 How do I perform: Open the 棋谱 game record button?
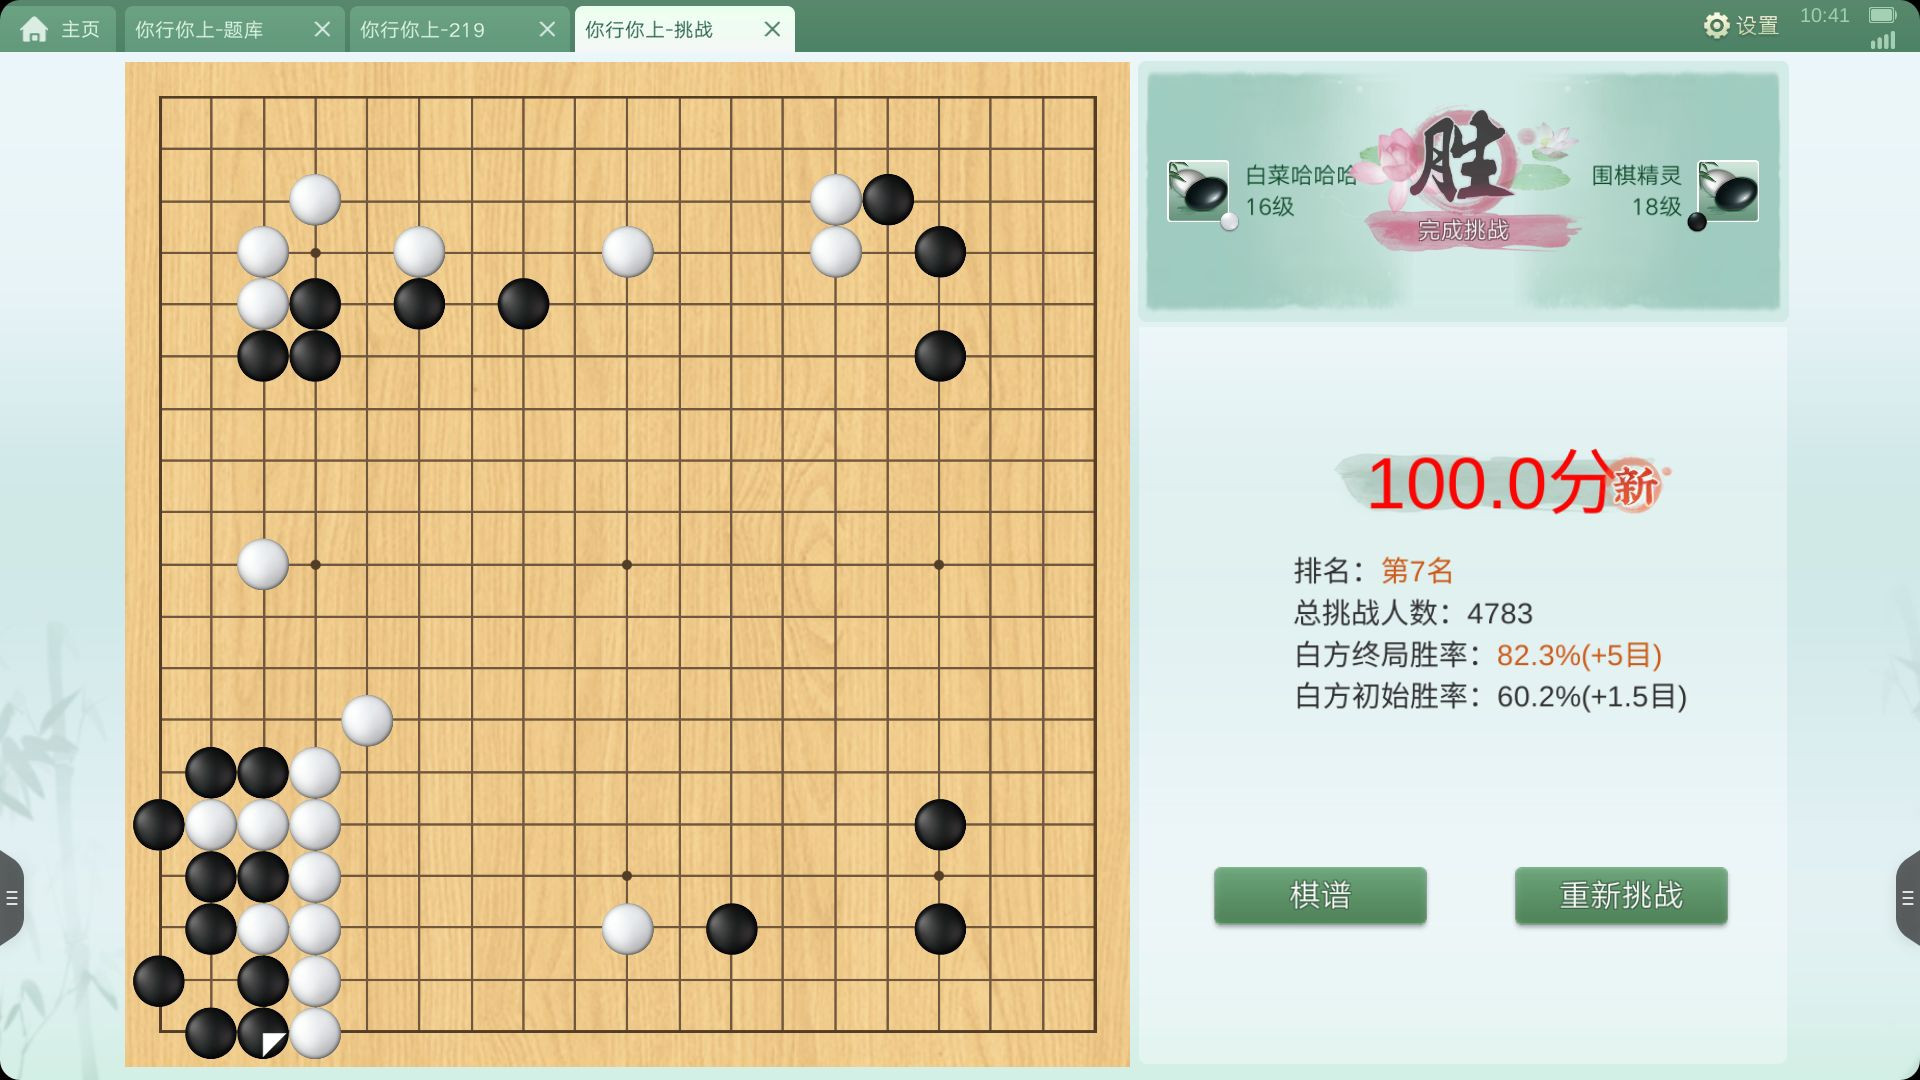(x=1320, y=895)
